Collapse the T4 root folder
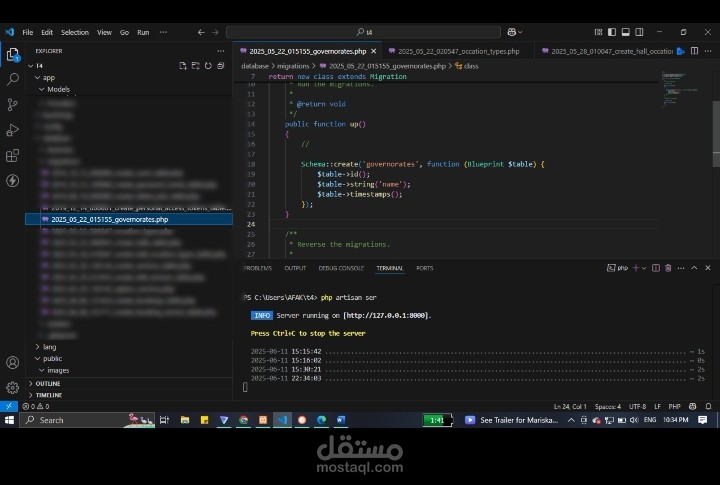 [30, 66]
